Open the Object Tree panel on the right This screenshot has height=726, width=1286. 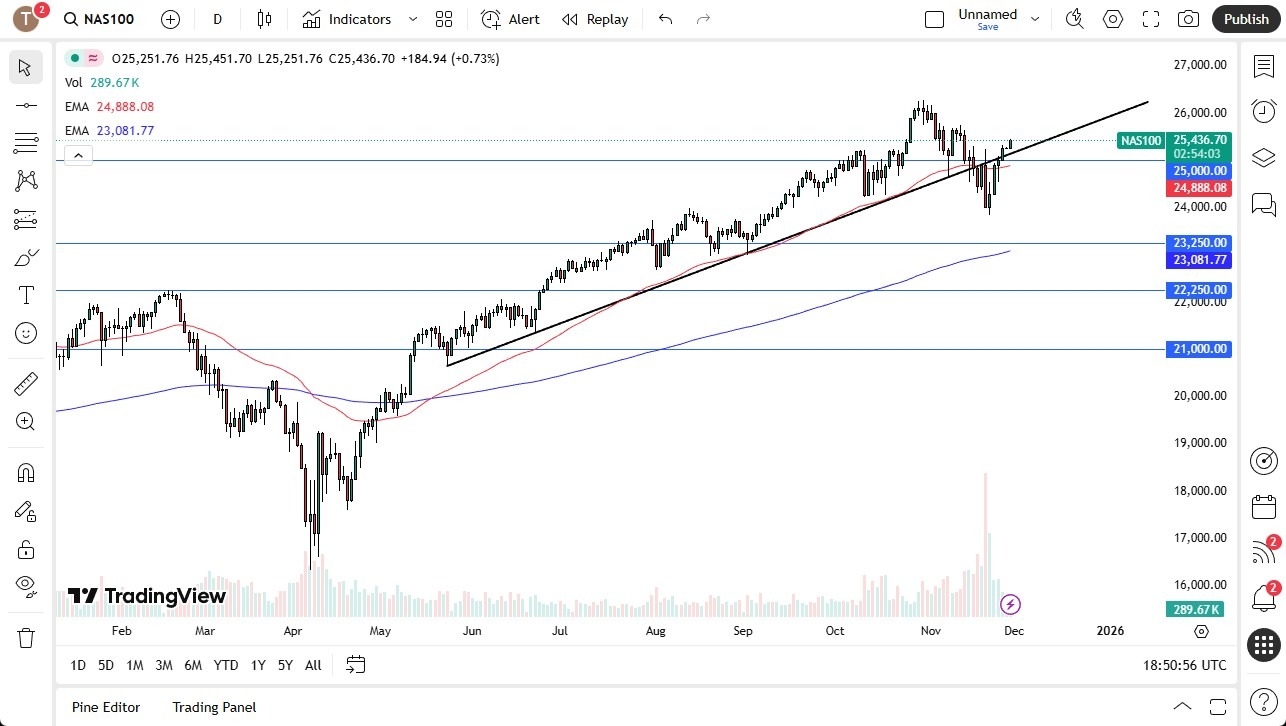1263,157
